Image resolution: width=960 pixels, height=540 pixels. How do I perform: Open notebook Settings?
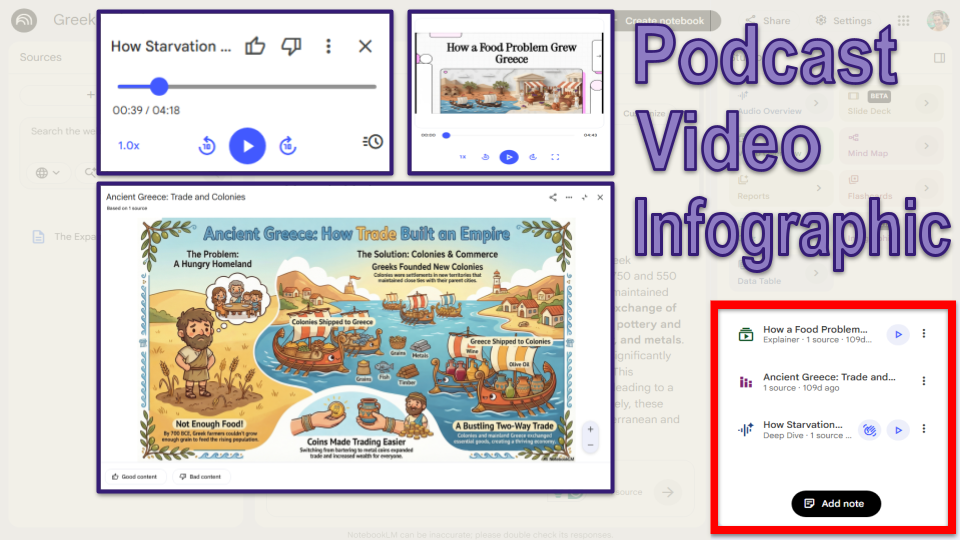tap(844, 21)
